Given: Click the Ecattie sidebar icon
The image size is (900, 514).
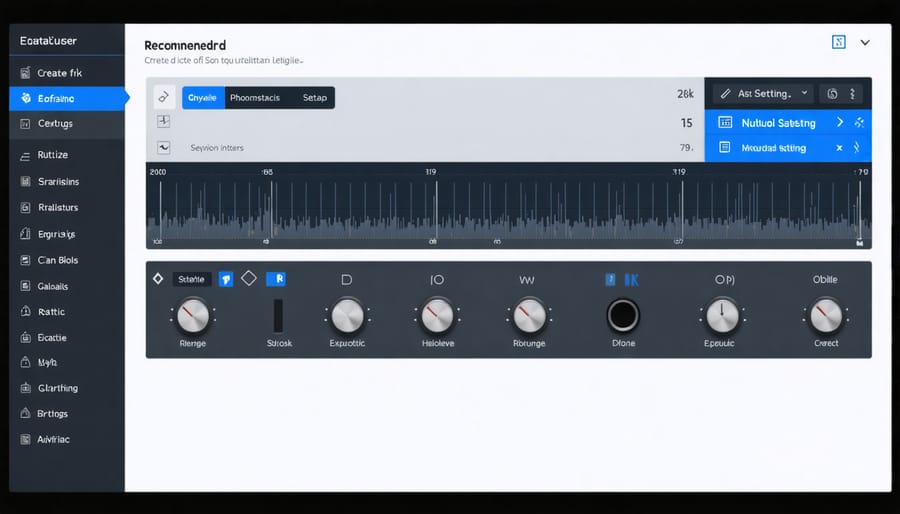Looking at the screenshot, I should pos(25,337).
